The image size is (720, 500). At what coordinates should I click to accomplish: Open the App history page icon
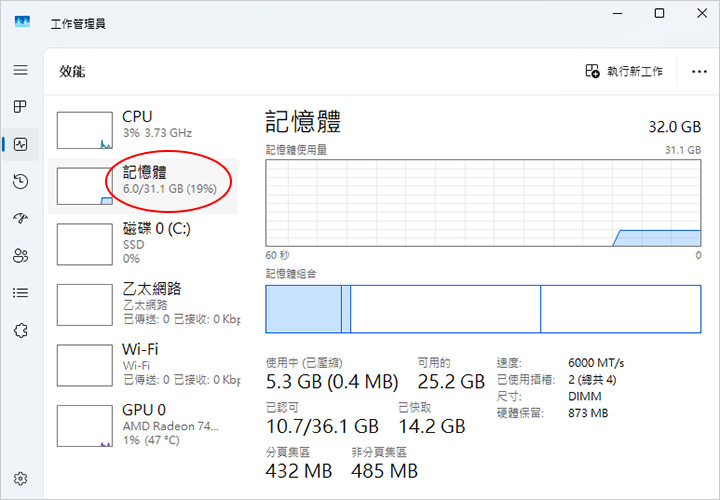[x=21, y=181]
